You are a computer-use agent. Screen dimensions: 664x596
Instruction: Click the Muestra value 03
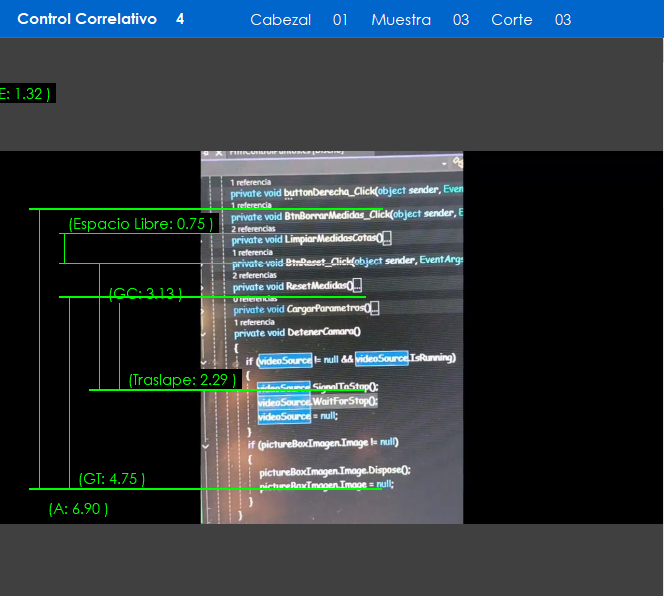[x=460, y=20]
